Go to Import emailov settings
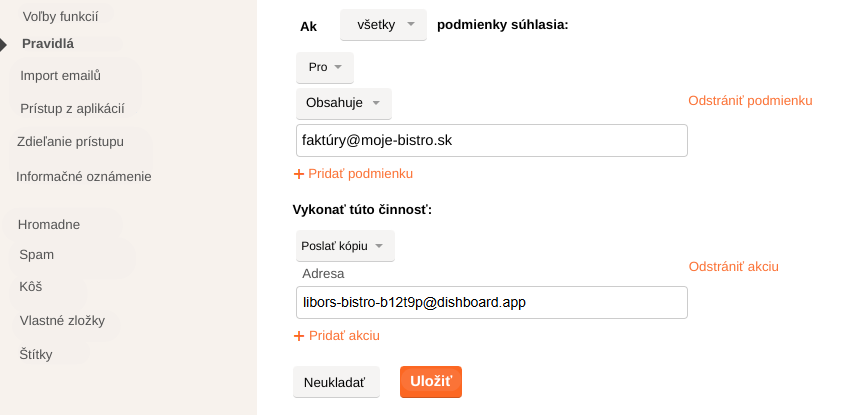844x415 pixels. click(x=60, y=75)
